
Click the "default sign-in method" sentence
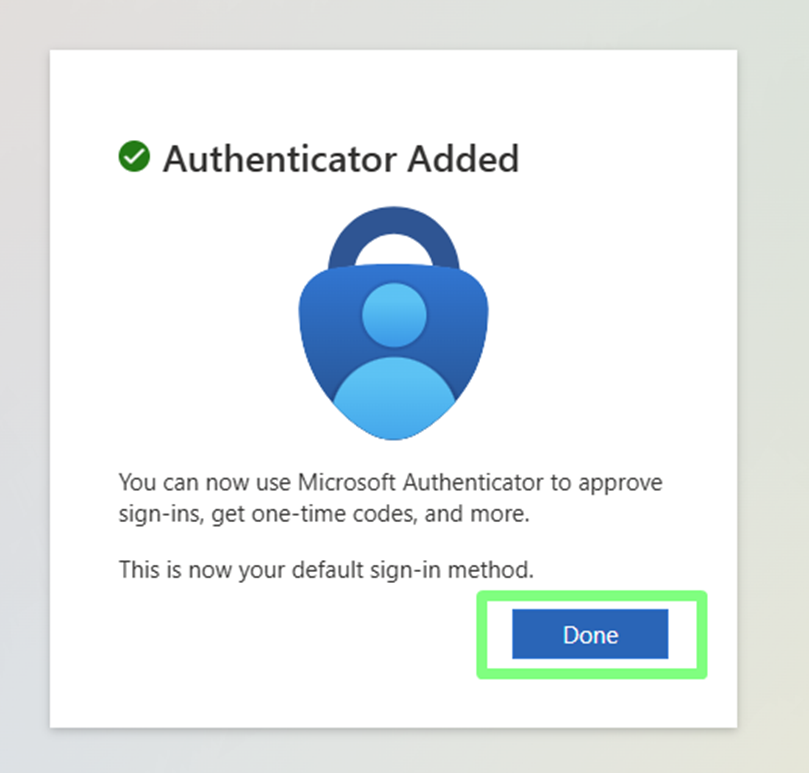[326, 570]
